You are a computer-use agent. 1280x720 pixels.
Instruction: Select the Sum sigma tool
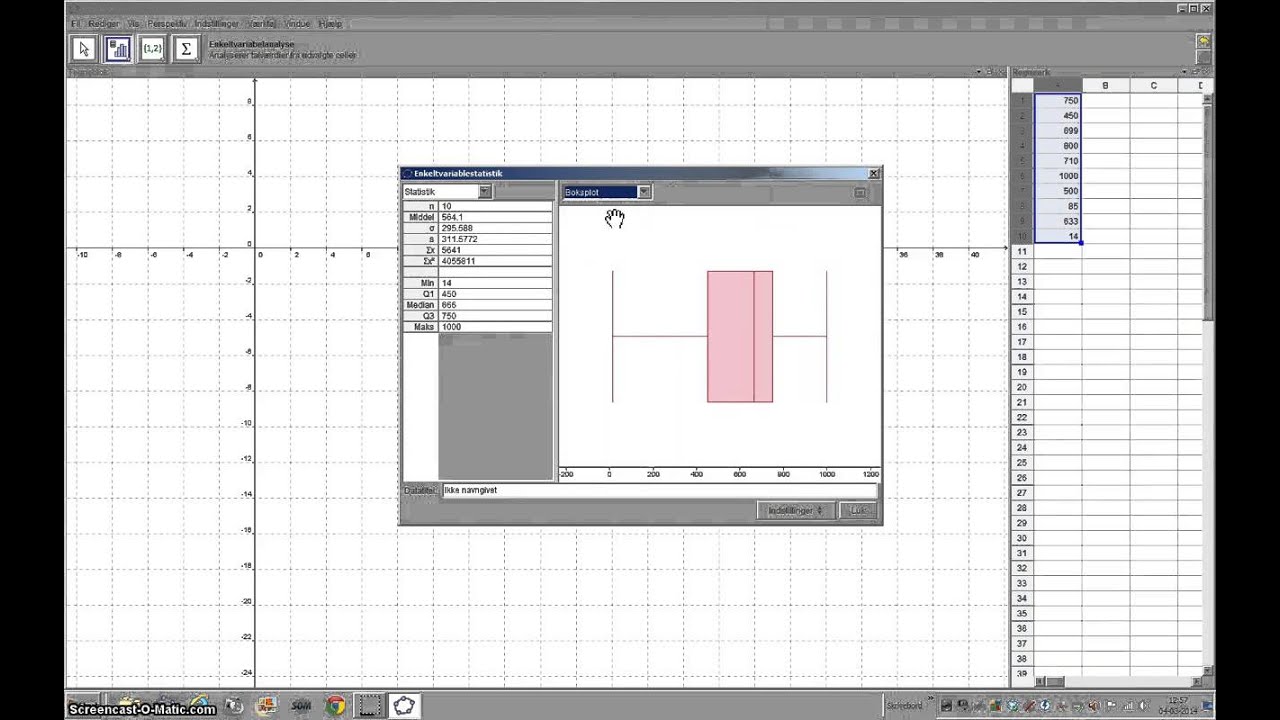186,49
